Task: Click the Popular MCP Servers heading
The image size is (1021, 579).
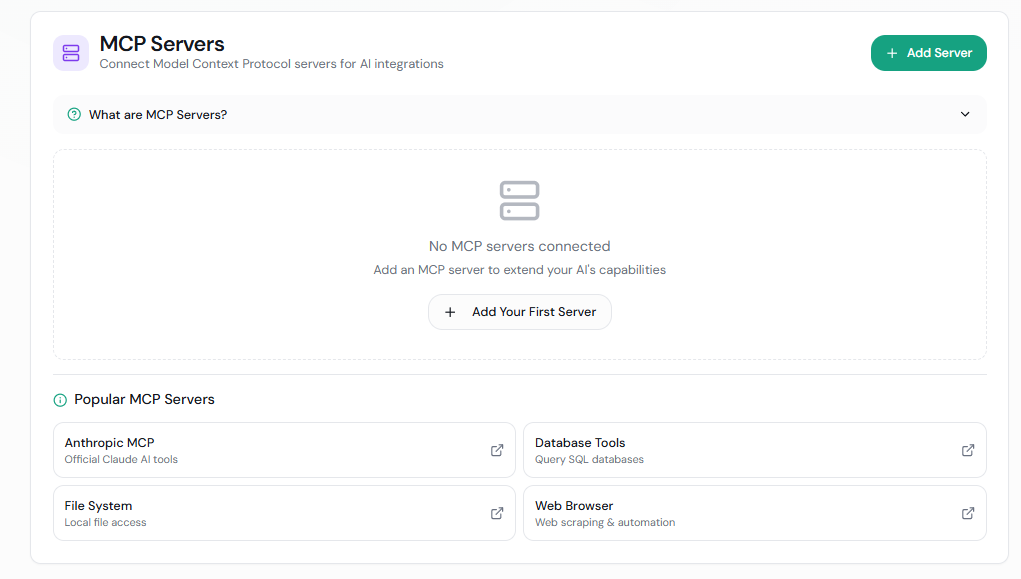Action: [144, 400]
